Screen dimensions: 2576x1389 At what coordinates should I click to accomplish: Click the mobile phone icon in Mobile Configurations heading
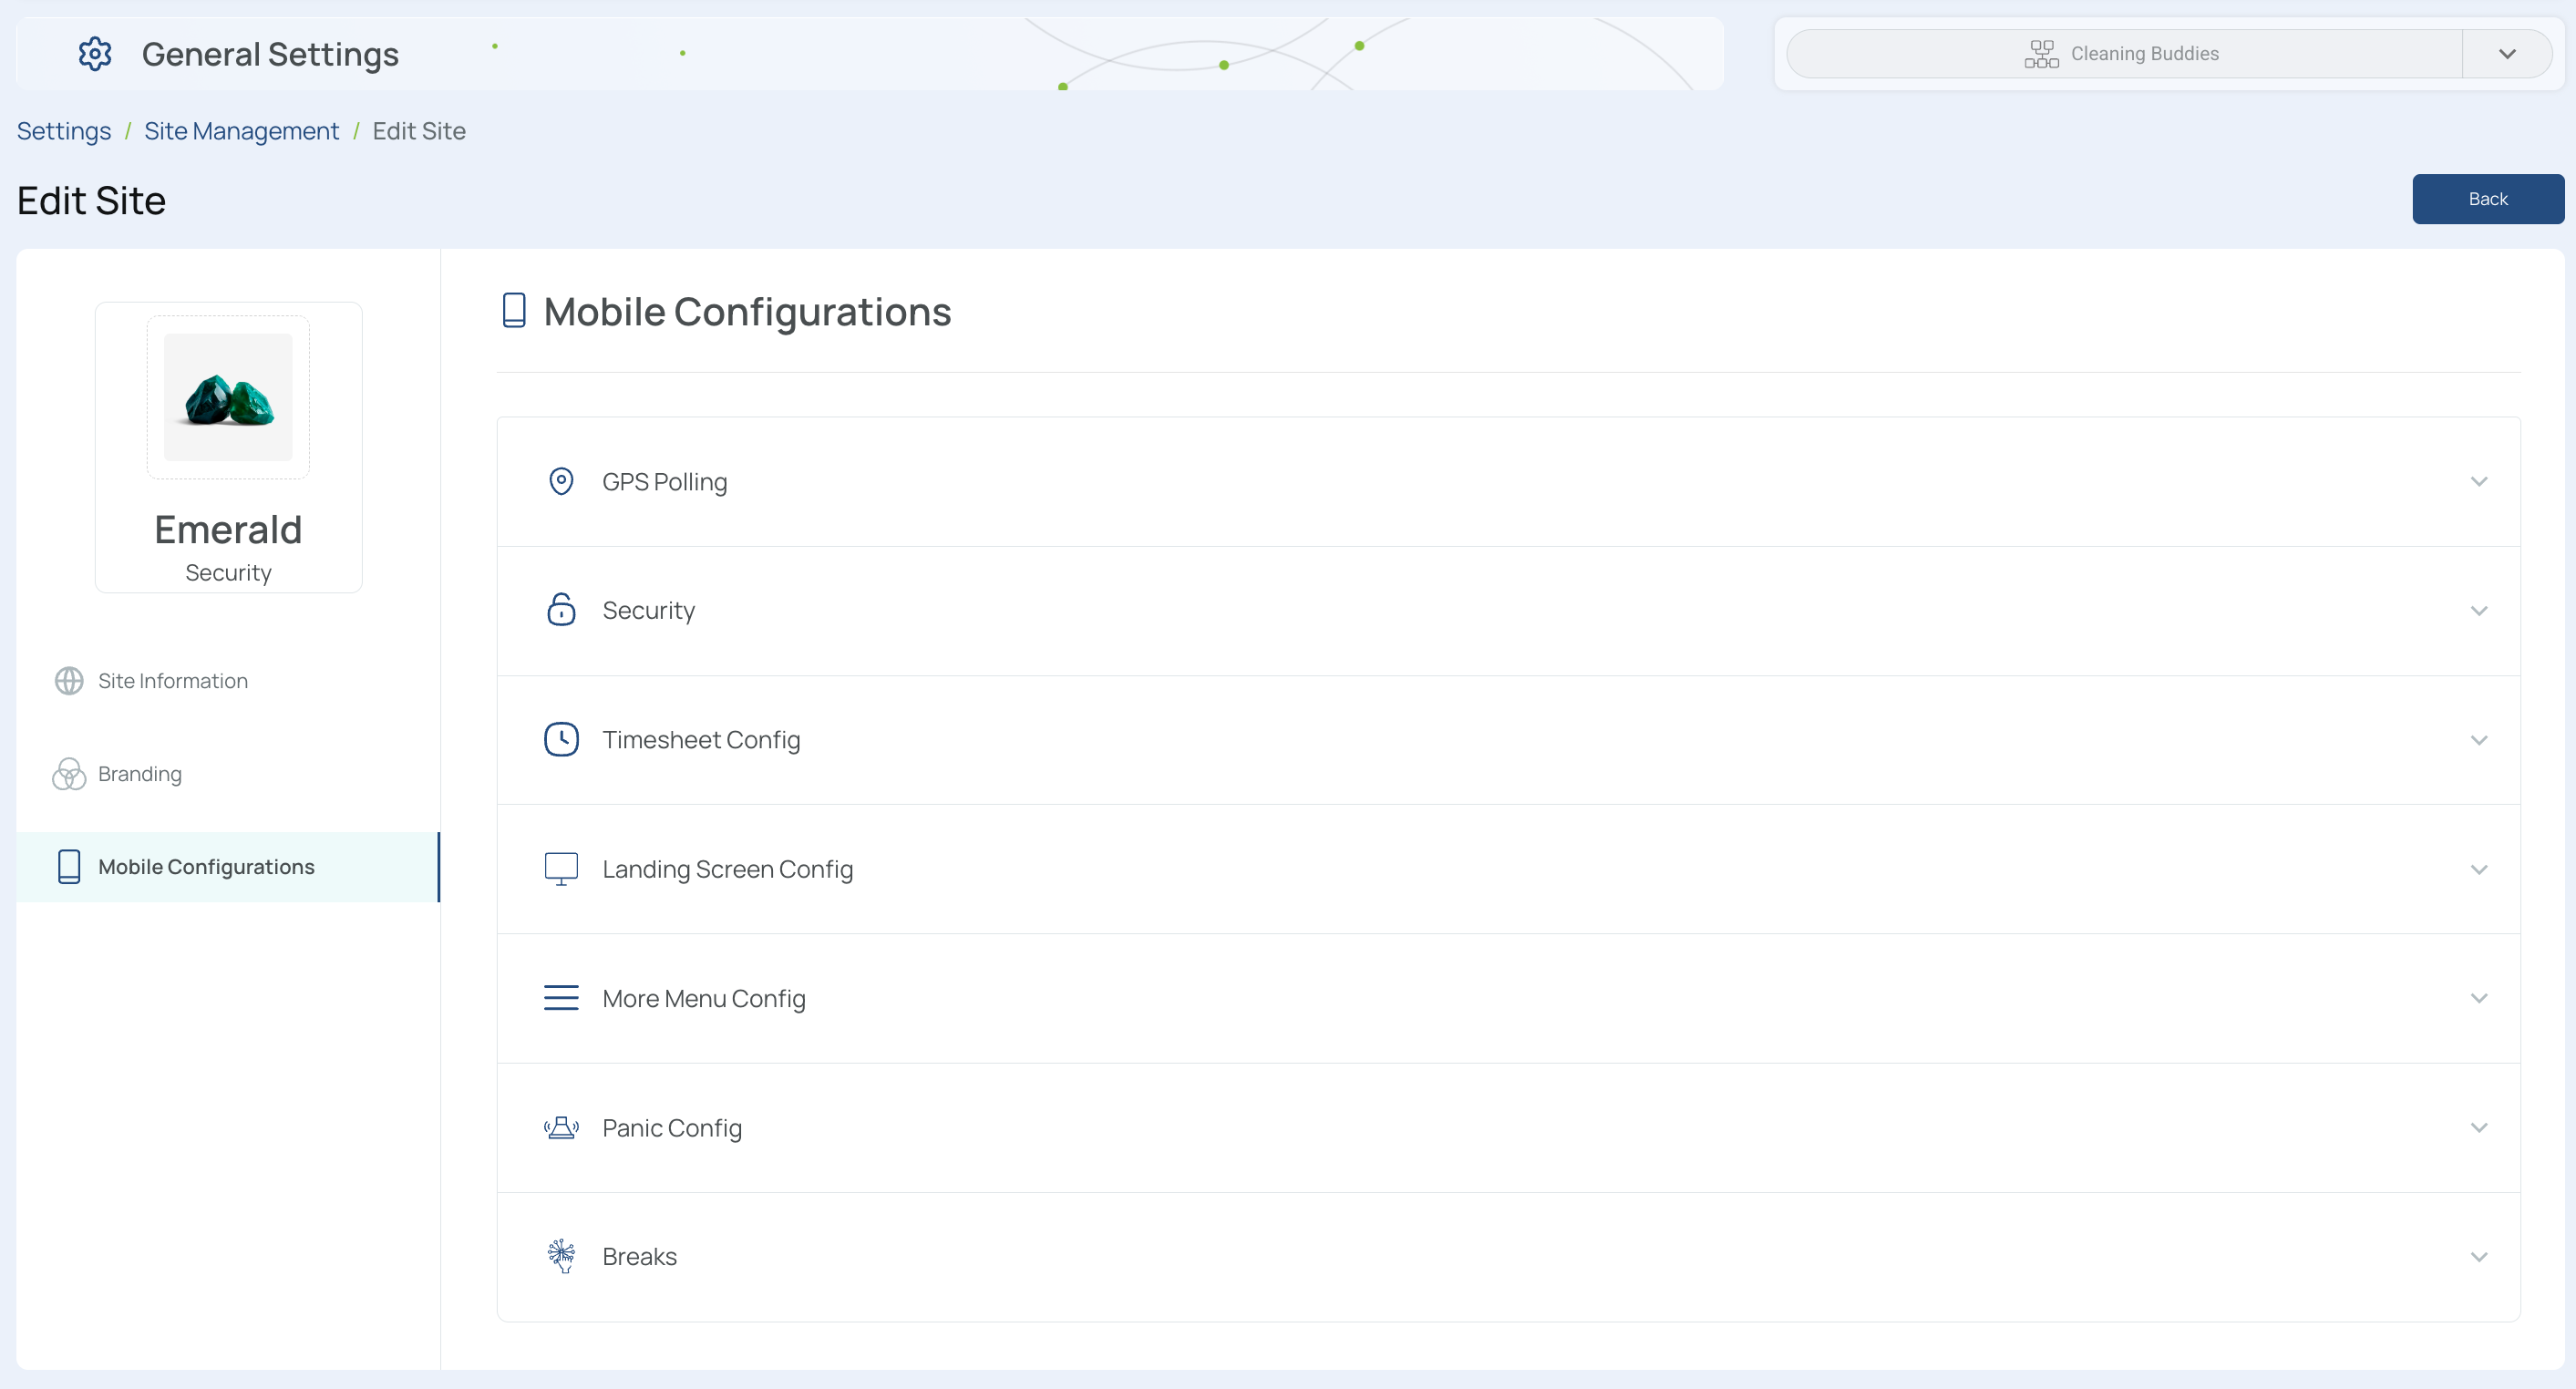click(x=514, y=311)
